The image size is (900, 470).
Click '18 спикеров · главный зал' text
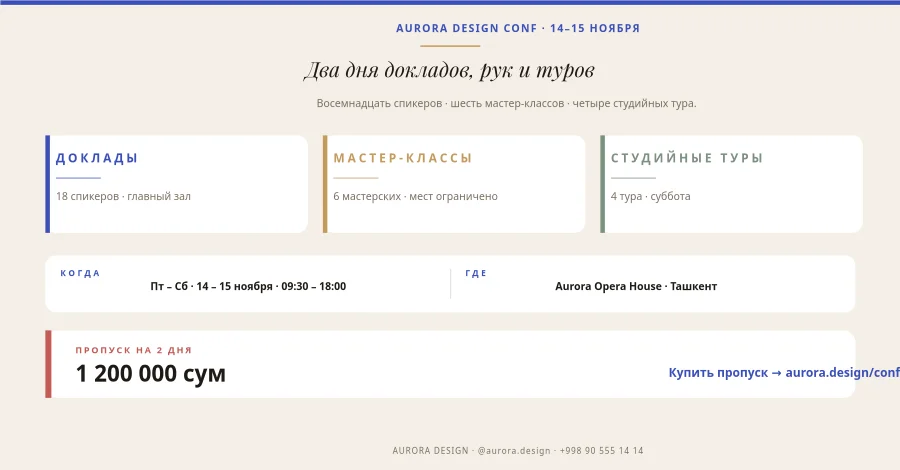coord(123,196)
